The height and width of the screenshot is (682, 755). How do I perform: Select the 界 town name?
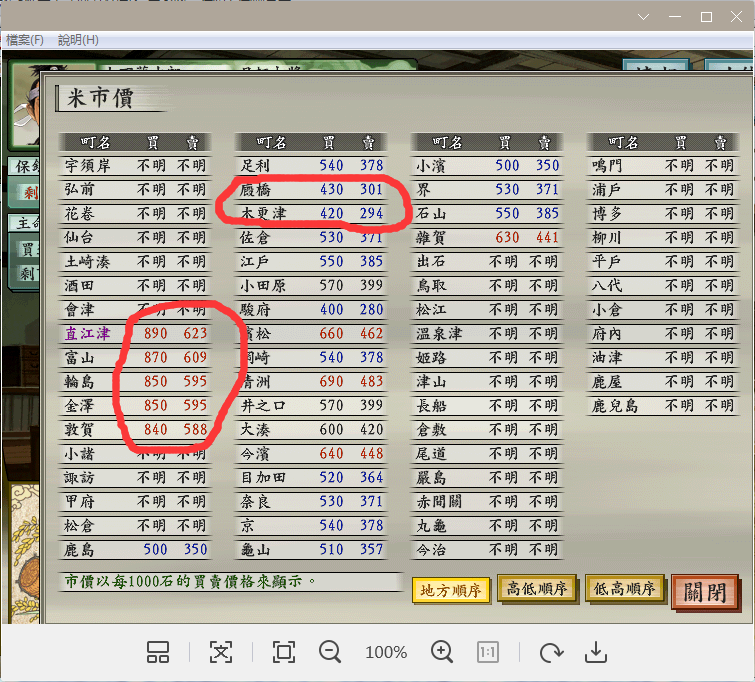click(424, 189)
